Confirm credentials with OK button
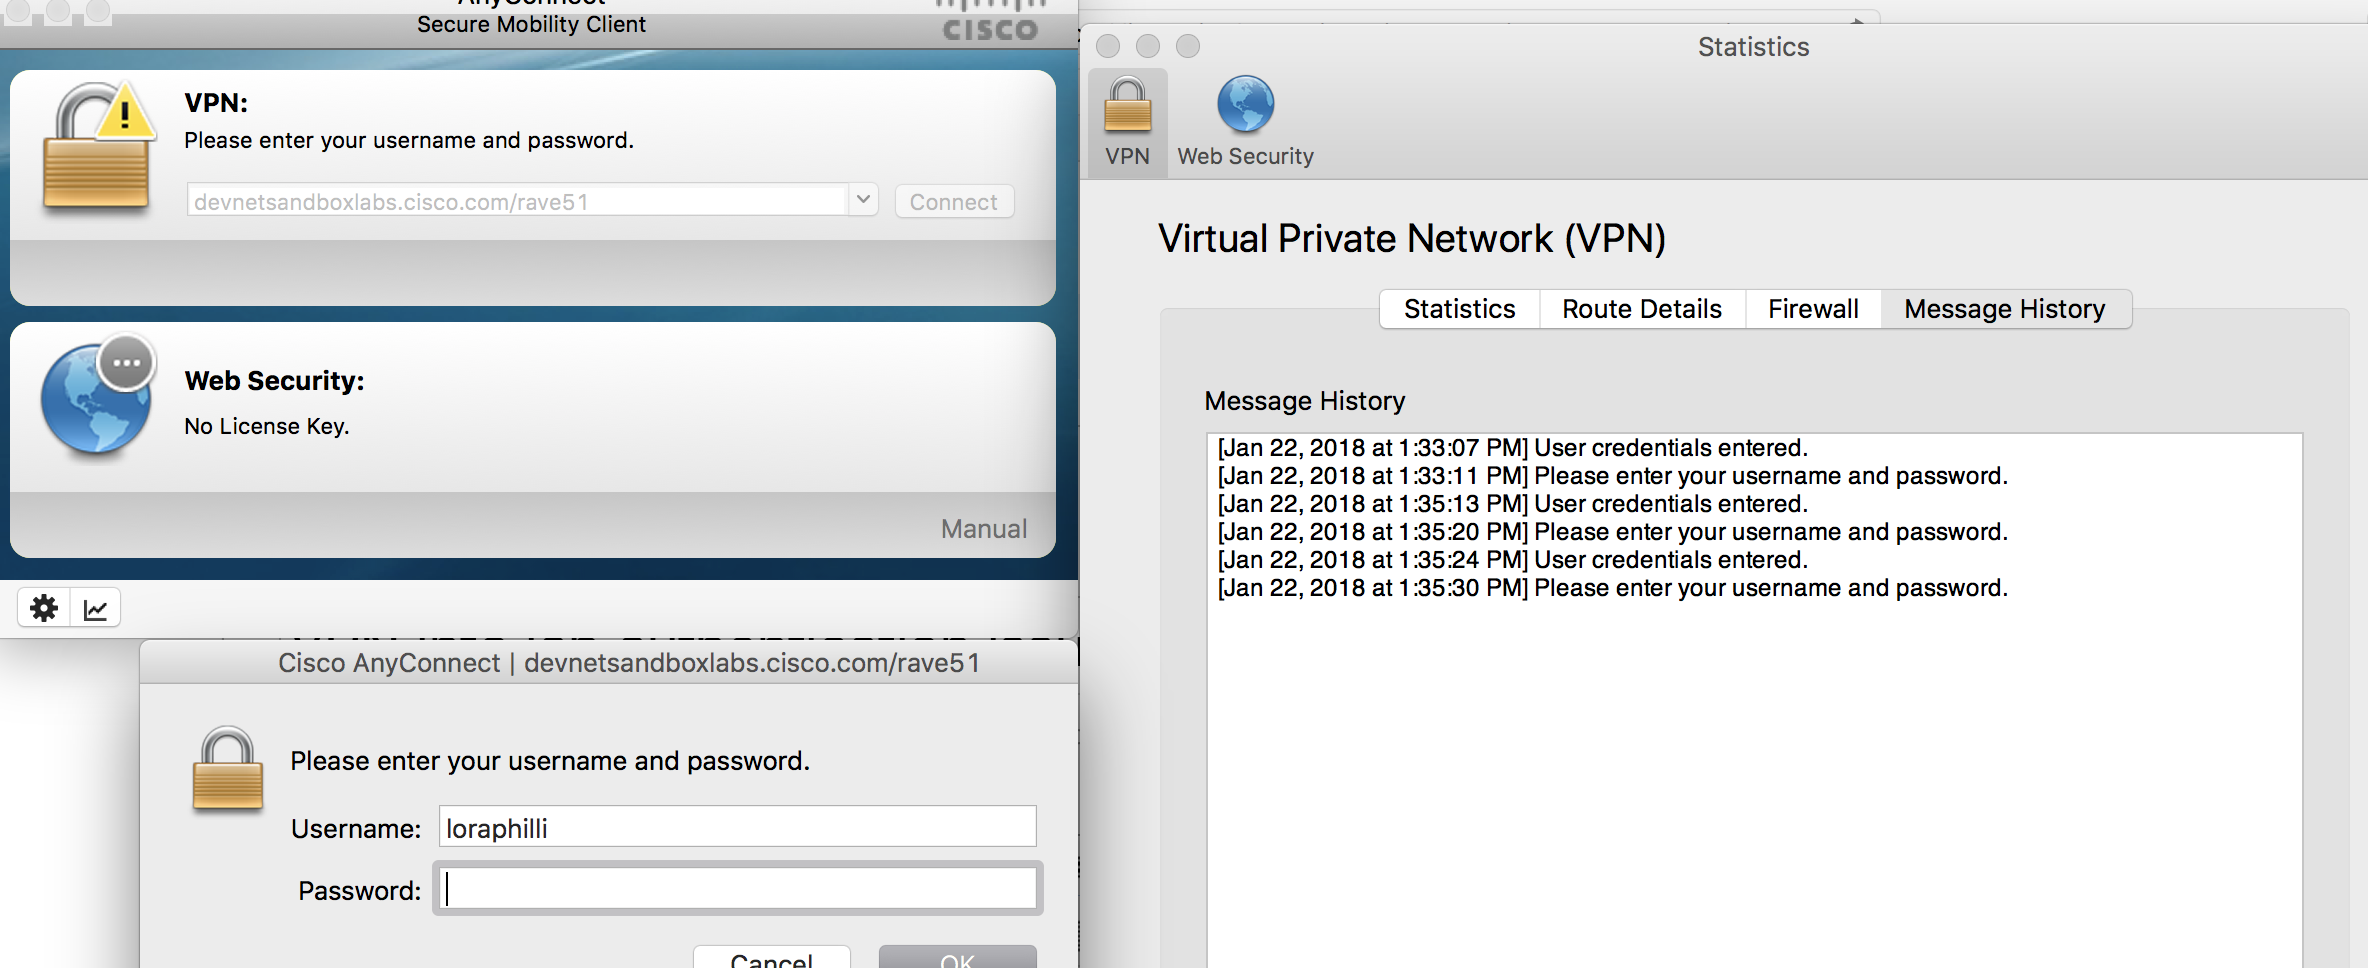This screenshot has height=968, width=2368. tap(957, 957)
